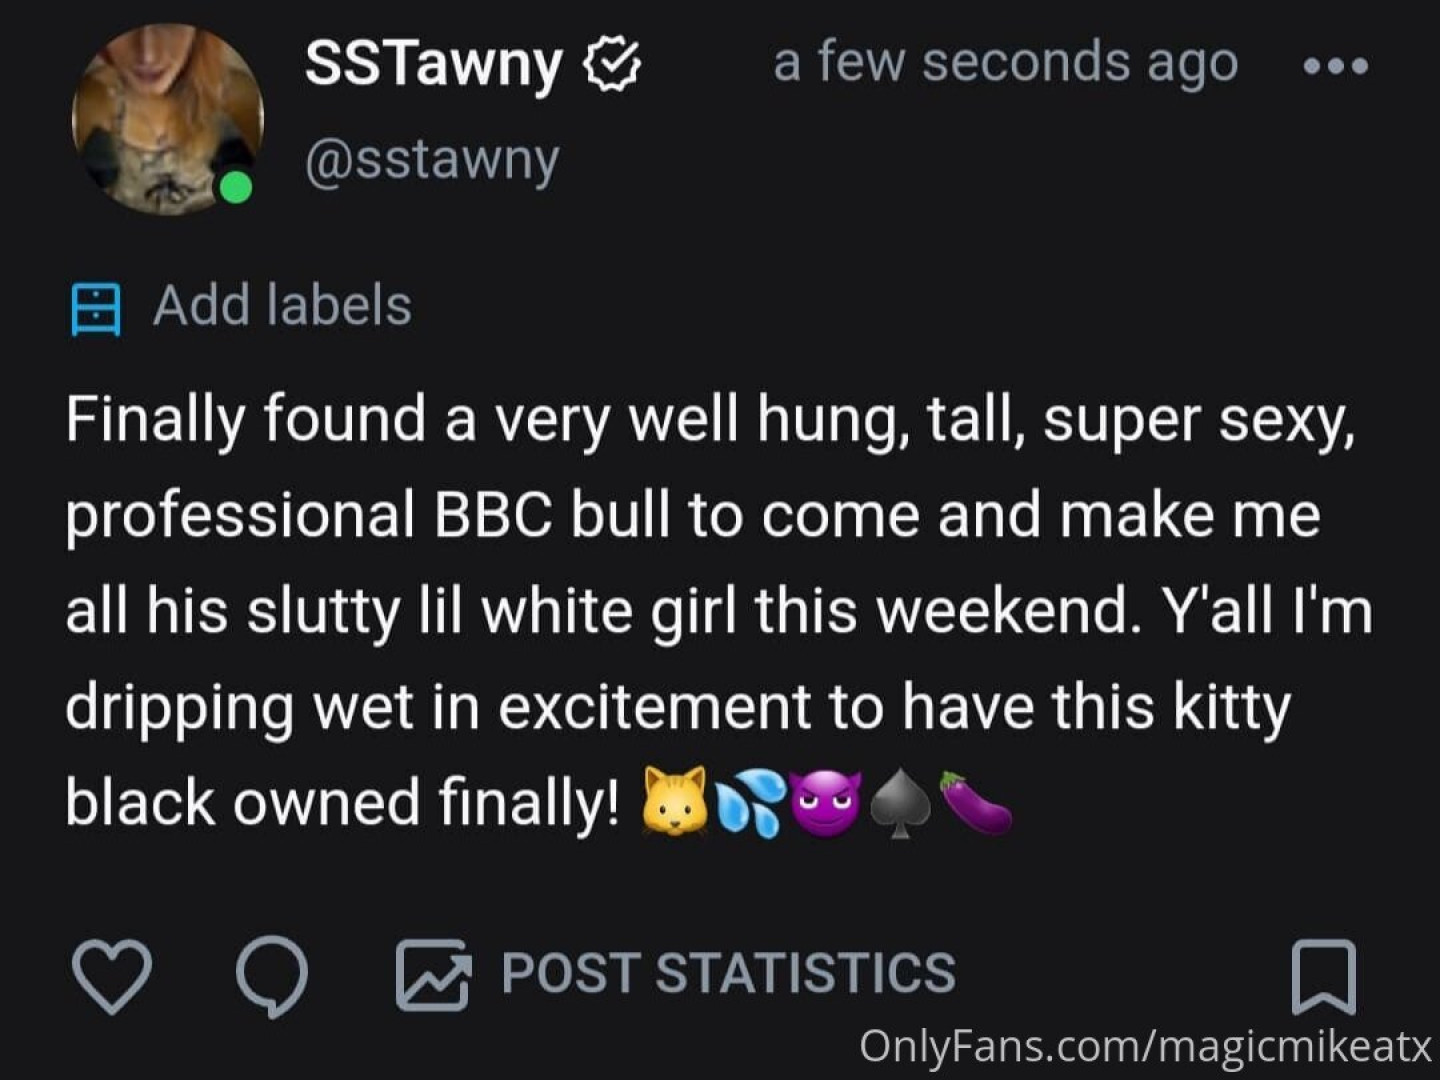Click the verified badge beside SSTawny
The image size is (1440, 1080).
(611, 64)
